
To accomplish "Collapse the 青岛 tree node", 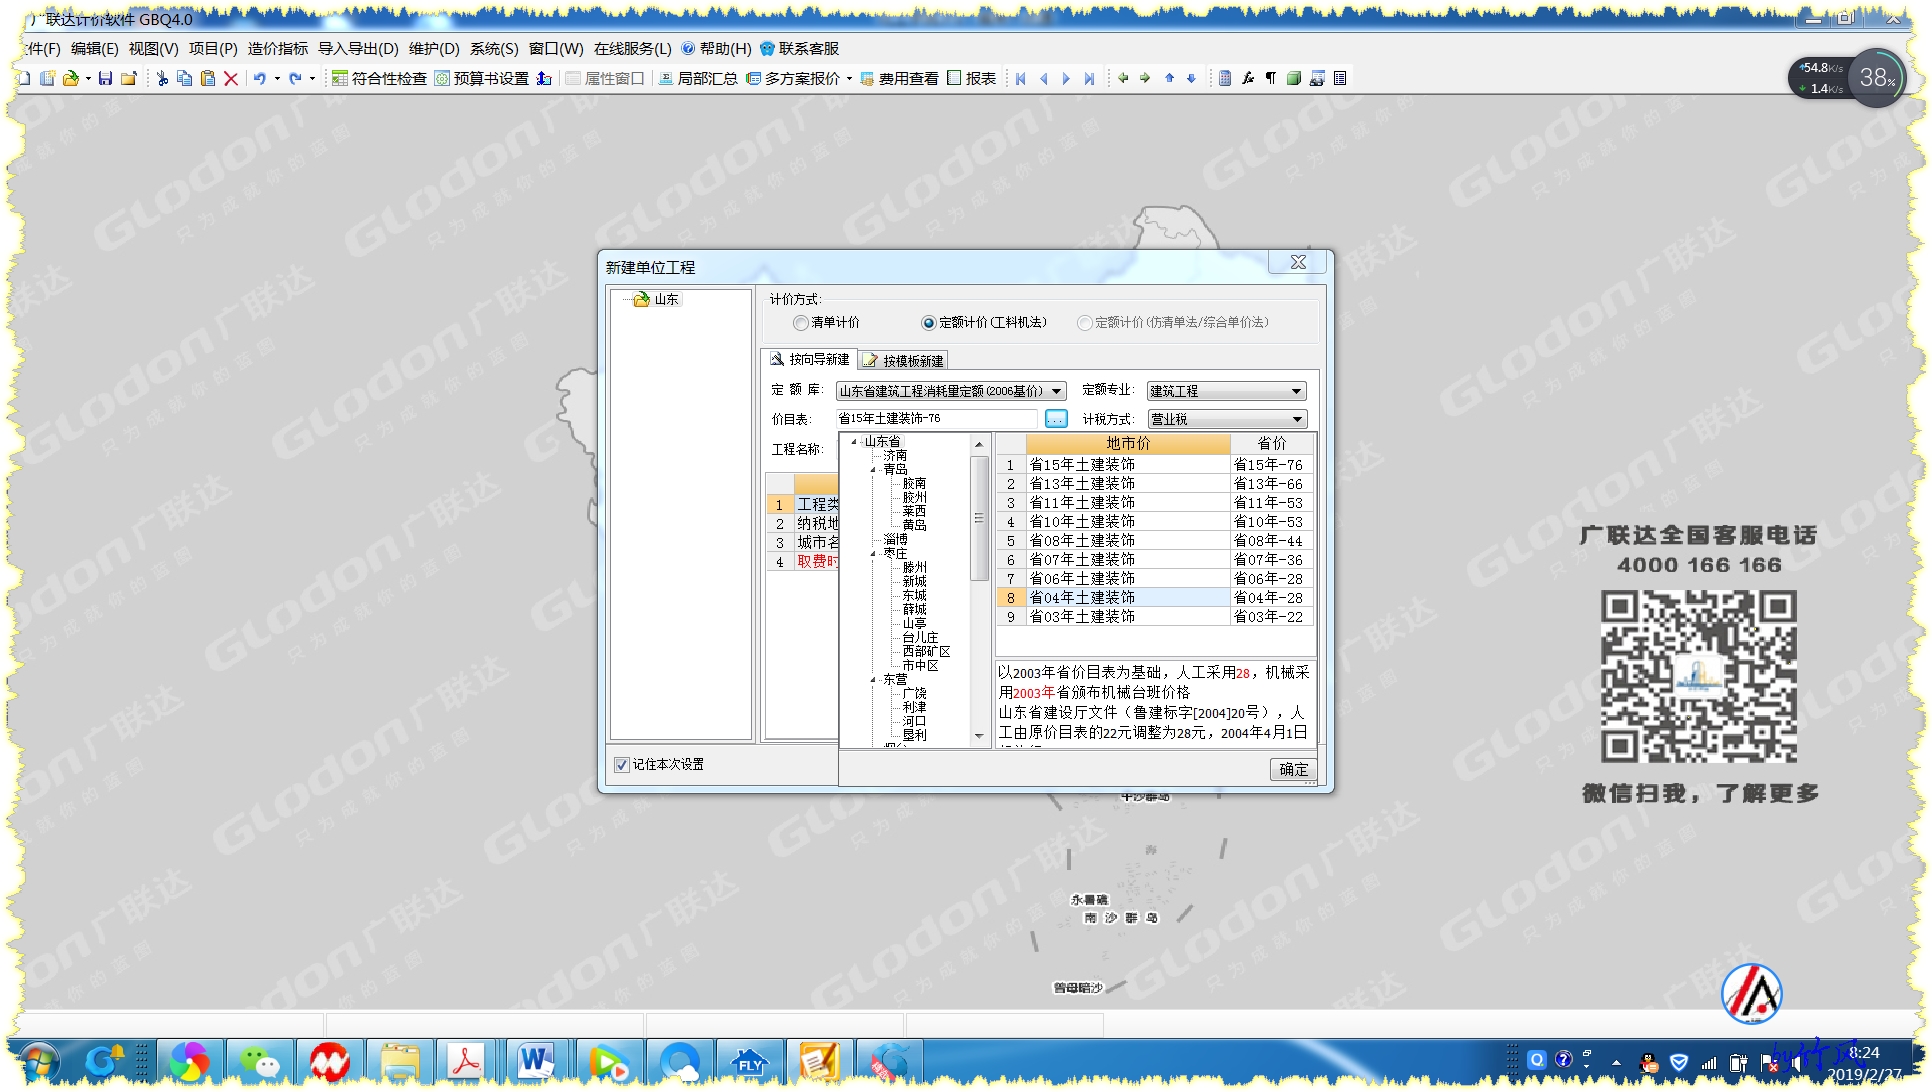I will coord(873,469).
